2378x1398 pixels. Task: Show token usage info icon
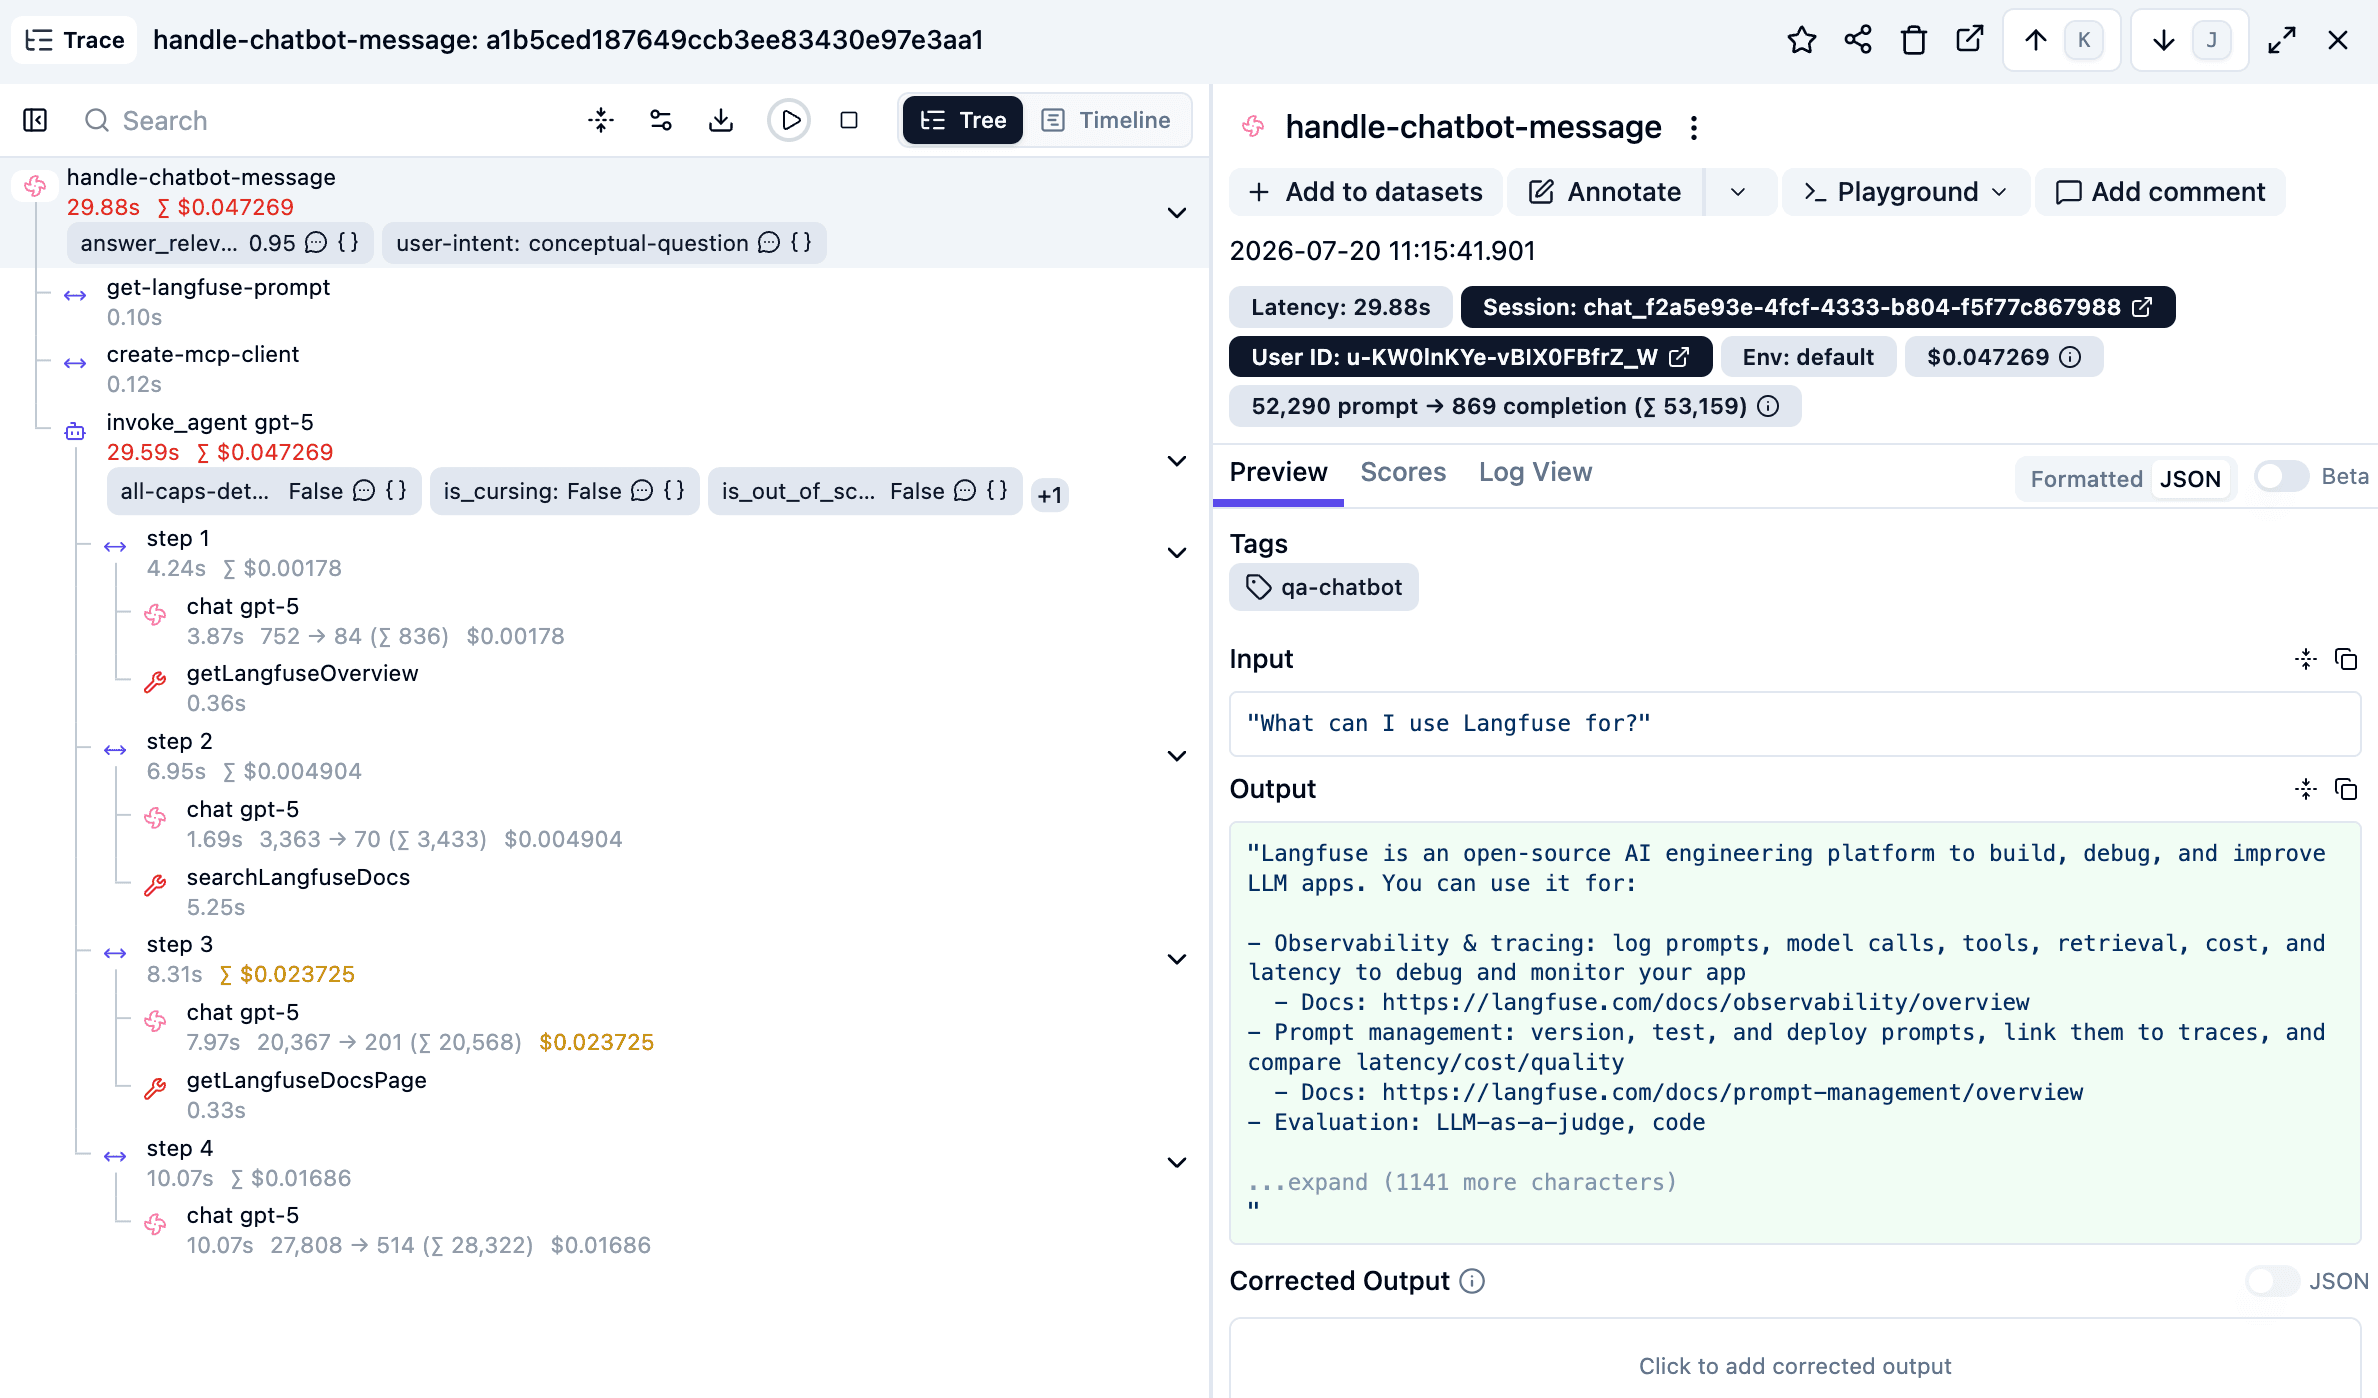1769,406
